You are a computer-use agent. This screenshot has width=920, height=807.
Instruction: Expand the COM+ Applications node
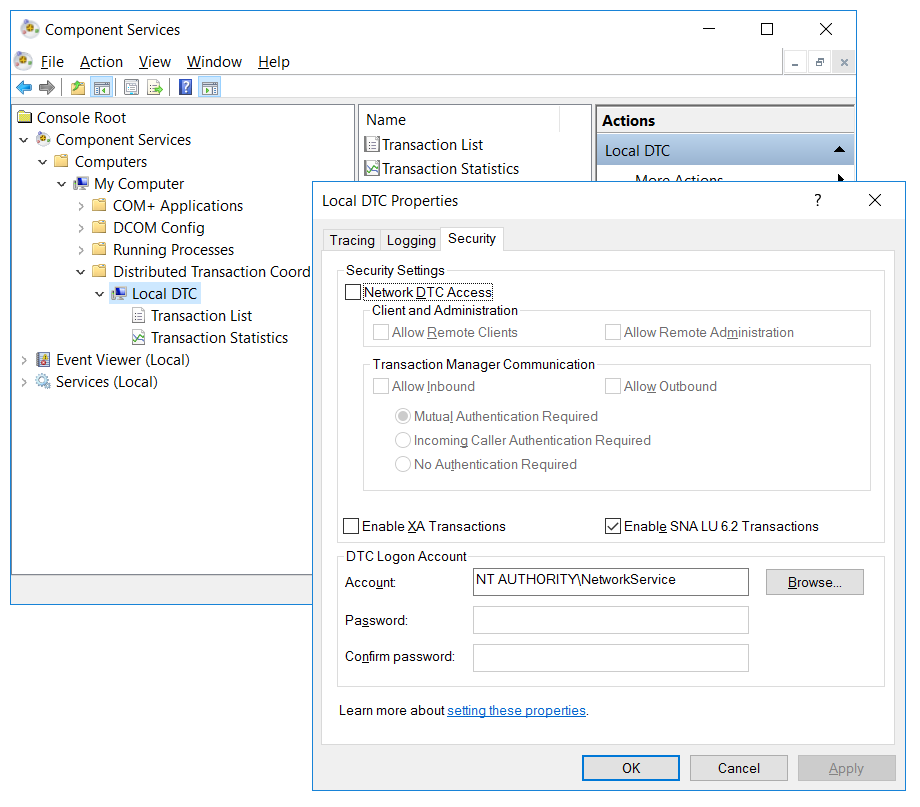pos(81,206)
